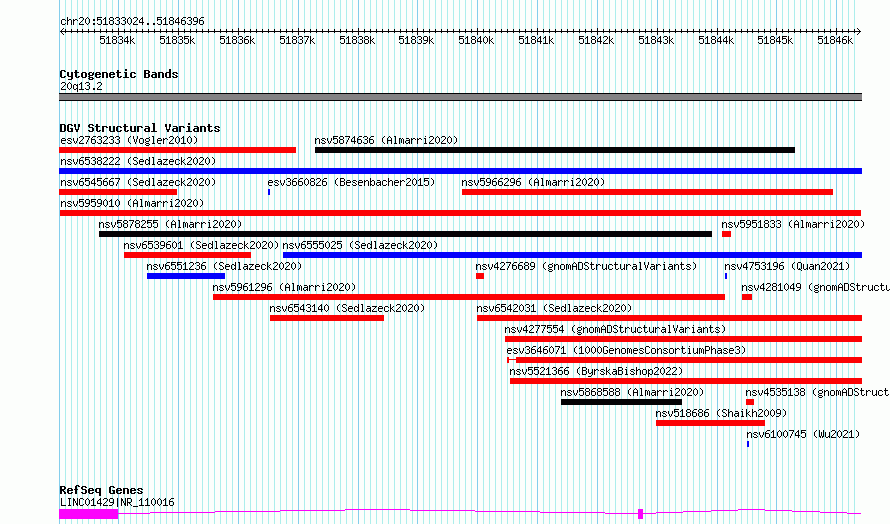Click the LINC01429|NR_110016 gene label
The image size is (890, 524).
pos(117,502)
